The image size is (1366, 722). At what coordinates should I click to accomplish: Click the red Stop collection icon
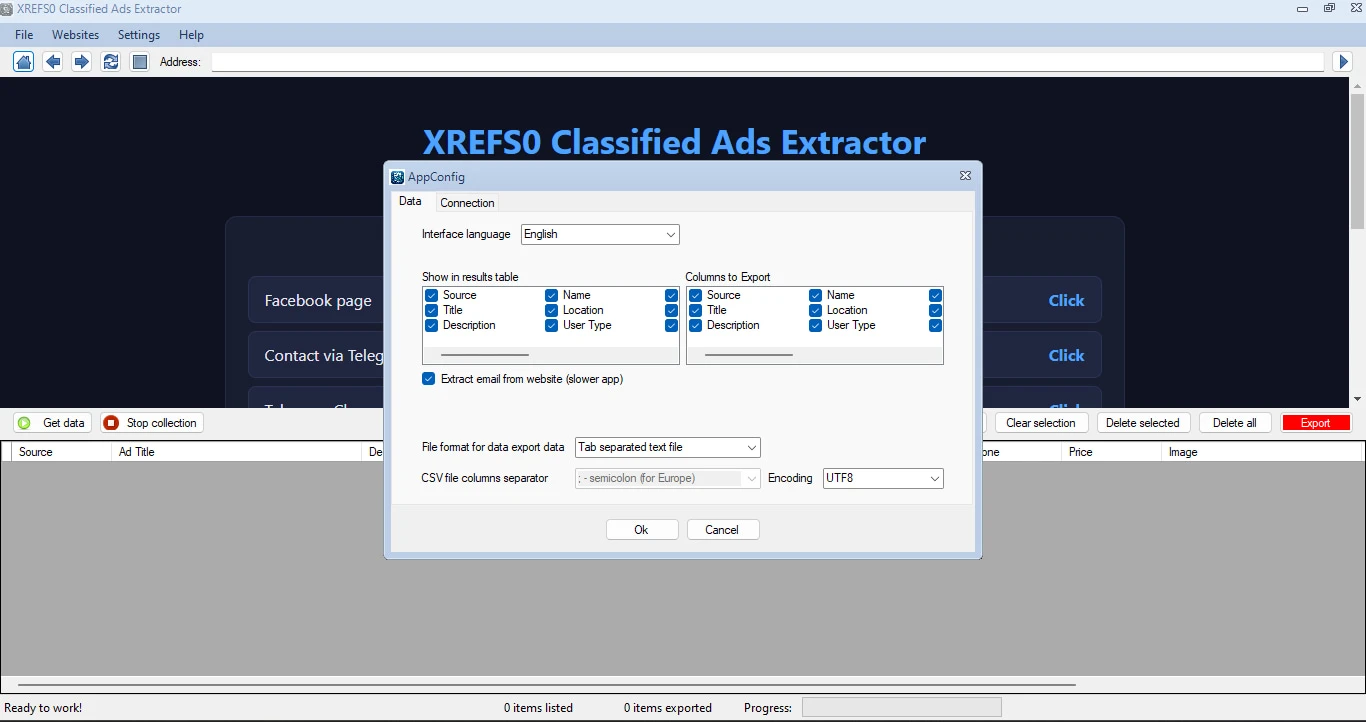(111, 423)
